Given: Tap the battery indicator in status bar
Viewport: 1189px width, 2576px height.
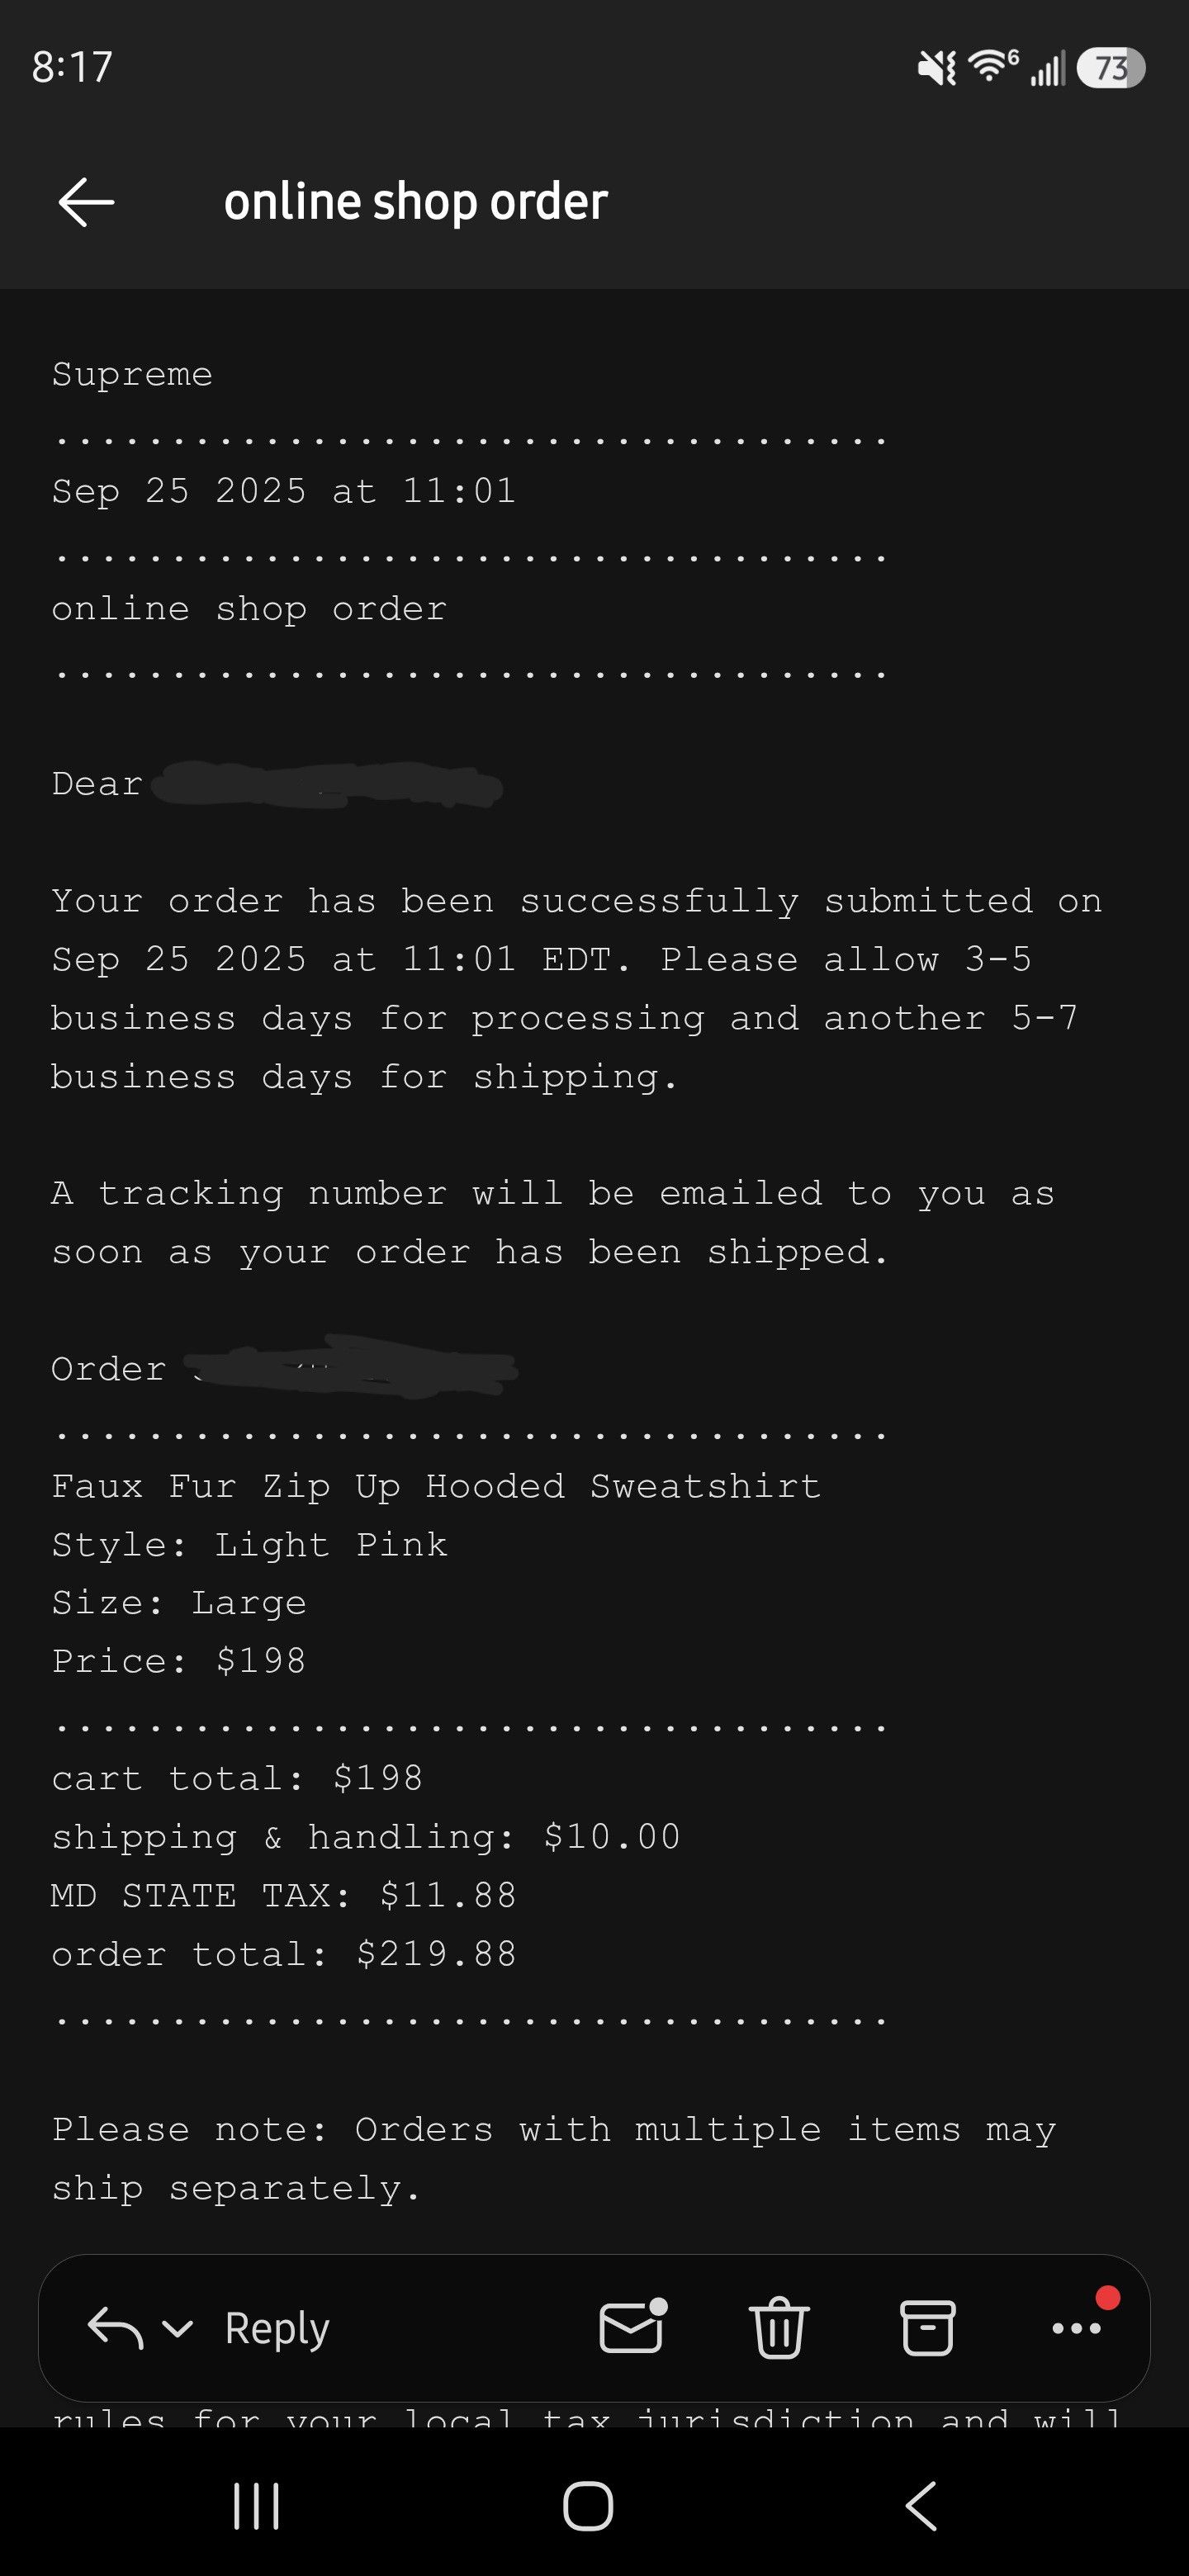Looking at the screenshot, I should point(1110,68).
